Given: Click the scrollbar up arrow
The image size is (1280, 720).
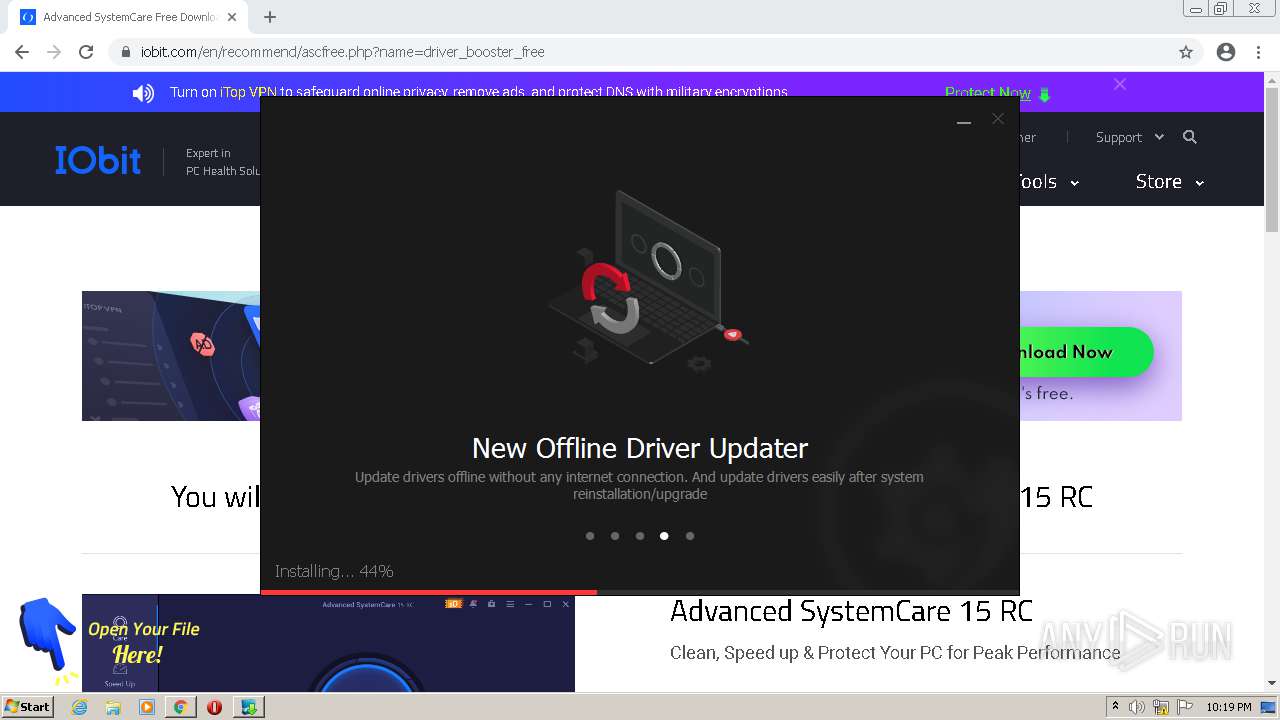Looking at the screenshot, I should [1272, 79].
